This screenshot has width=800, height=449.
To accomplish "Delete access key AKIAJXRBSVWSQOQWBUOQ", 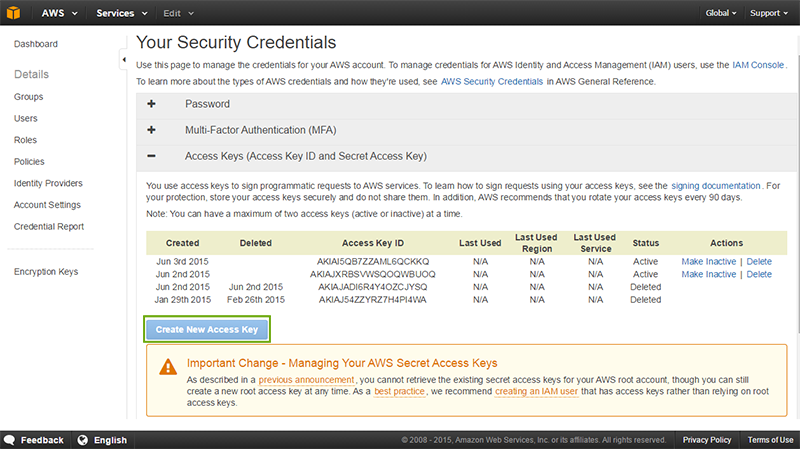I will 759,274.
